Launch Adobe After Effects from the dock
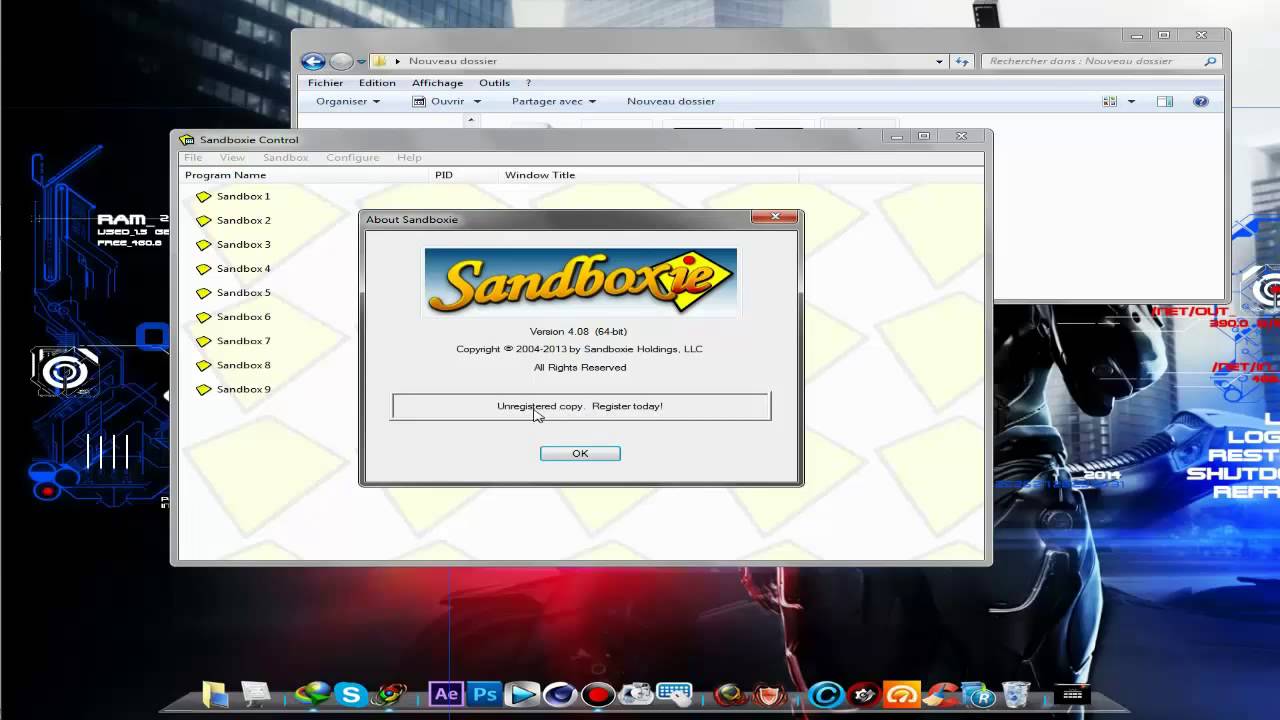This screenshot has height=720, width=1280. pyautogui.click(x=445, y=693)
